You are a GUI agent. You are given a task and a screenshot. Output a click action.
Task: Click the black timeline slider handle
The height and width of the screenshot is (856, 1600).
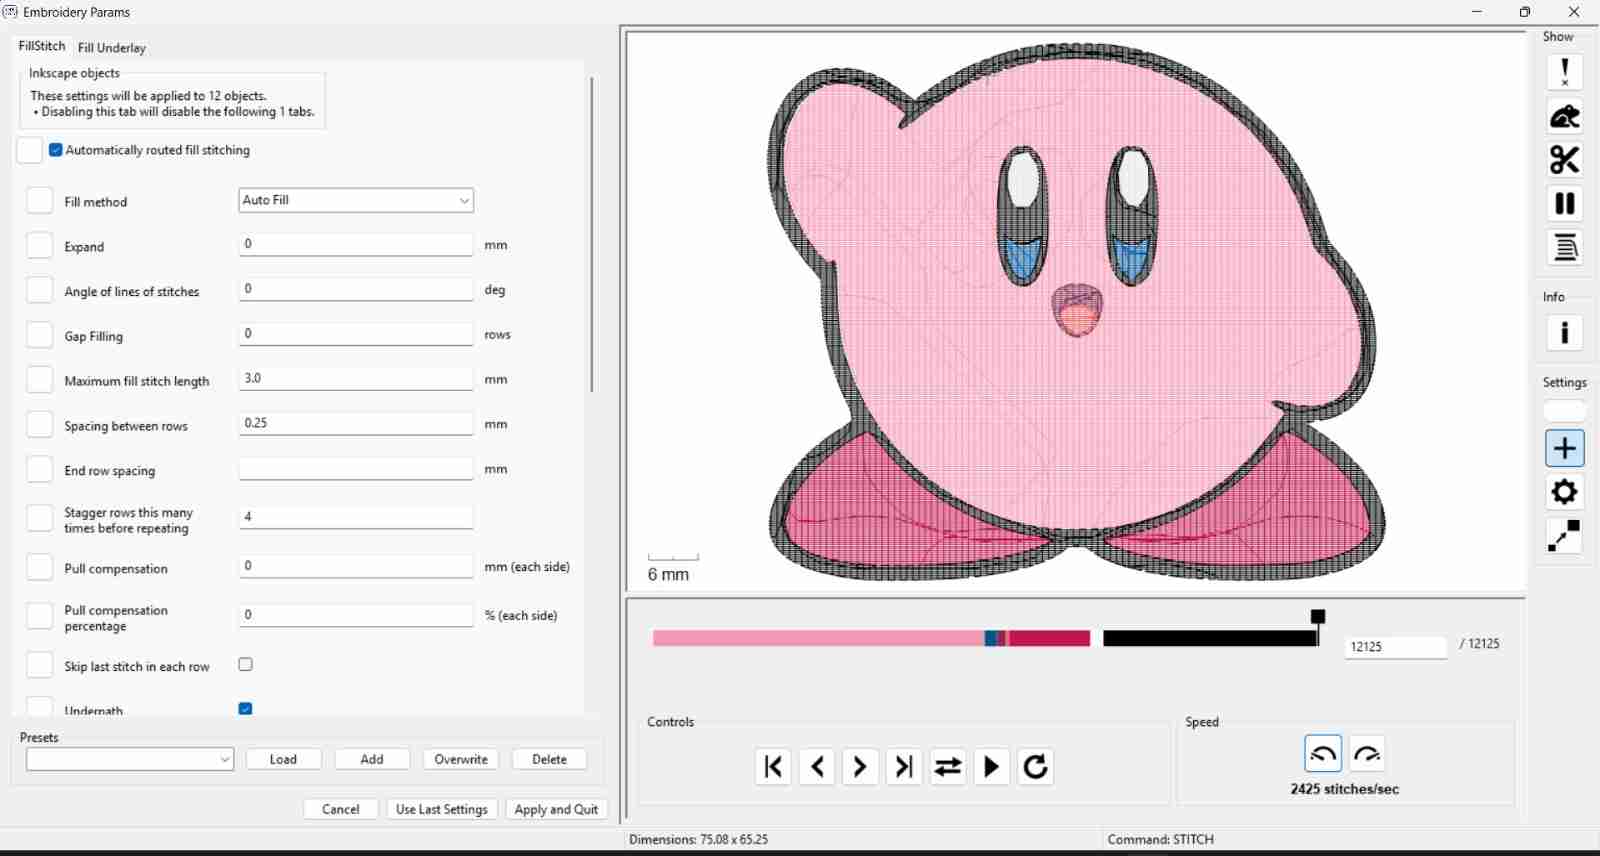pos(1318,617)
